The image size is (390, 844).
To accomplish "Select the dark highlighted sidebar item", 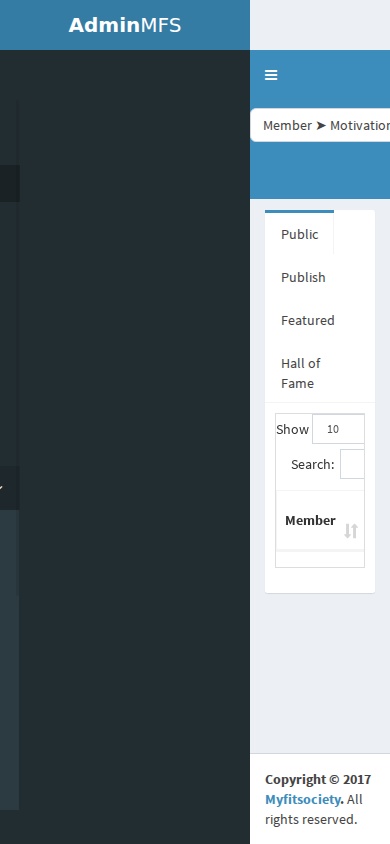I will click(x=10, y=184).
